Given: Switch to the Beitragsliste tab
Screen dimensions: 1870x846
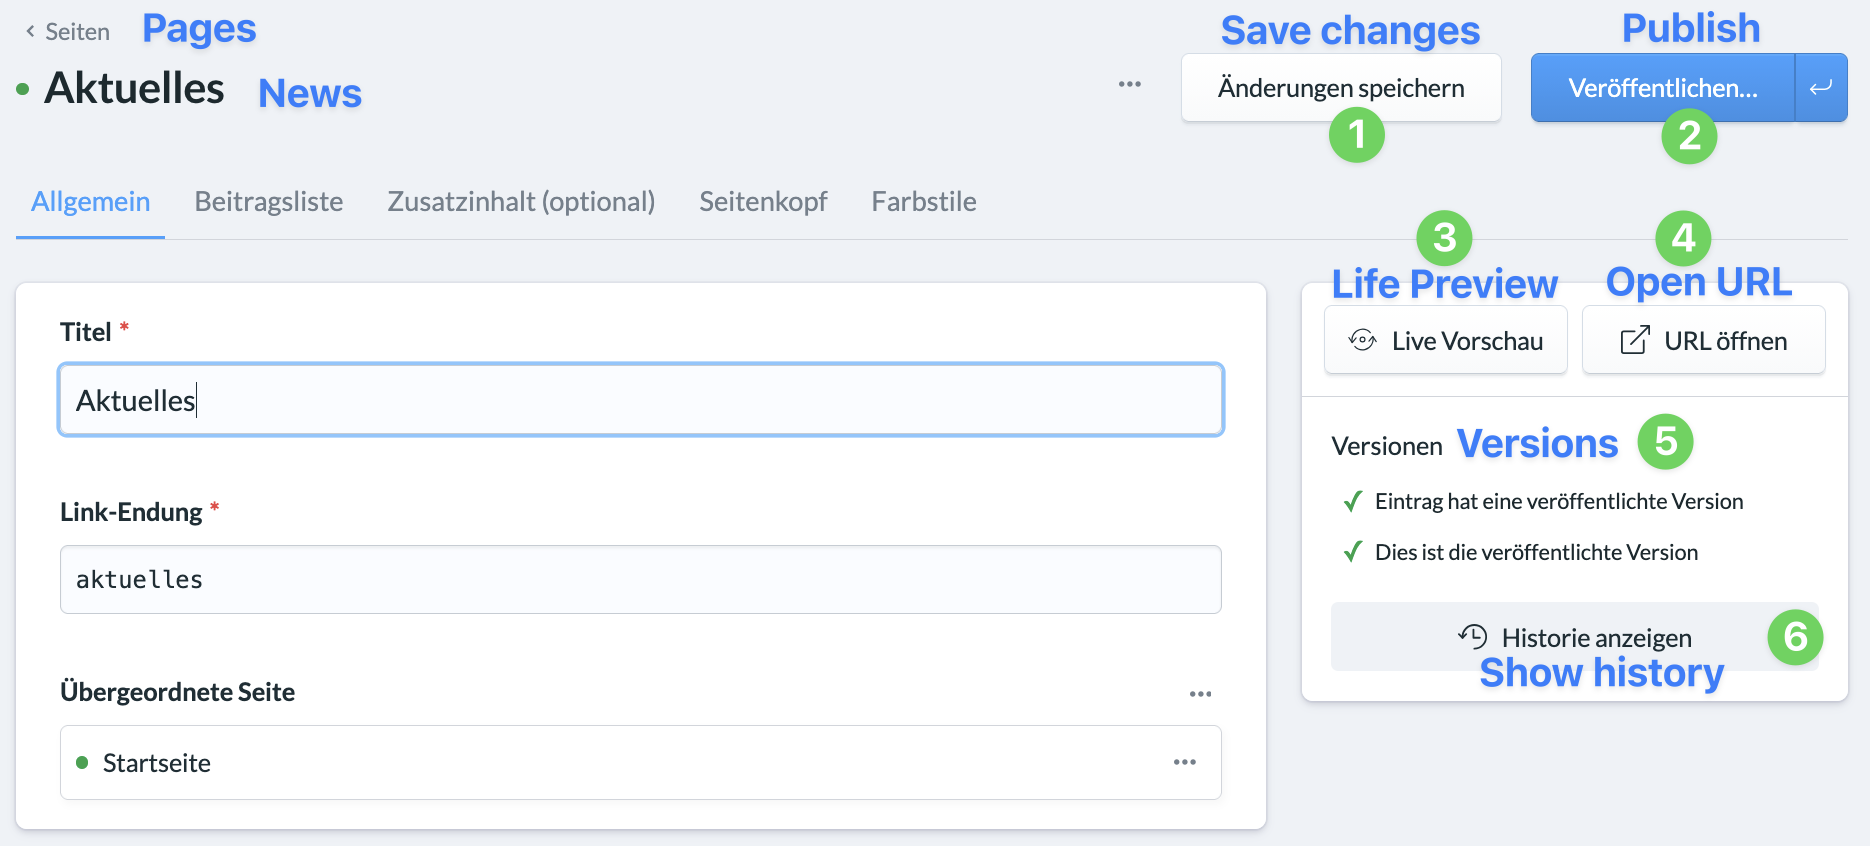Looking at the screenshot, I should pyautogui.click(x=269, y=202).
